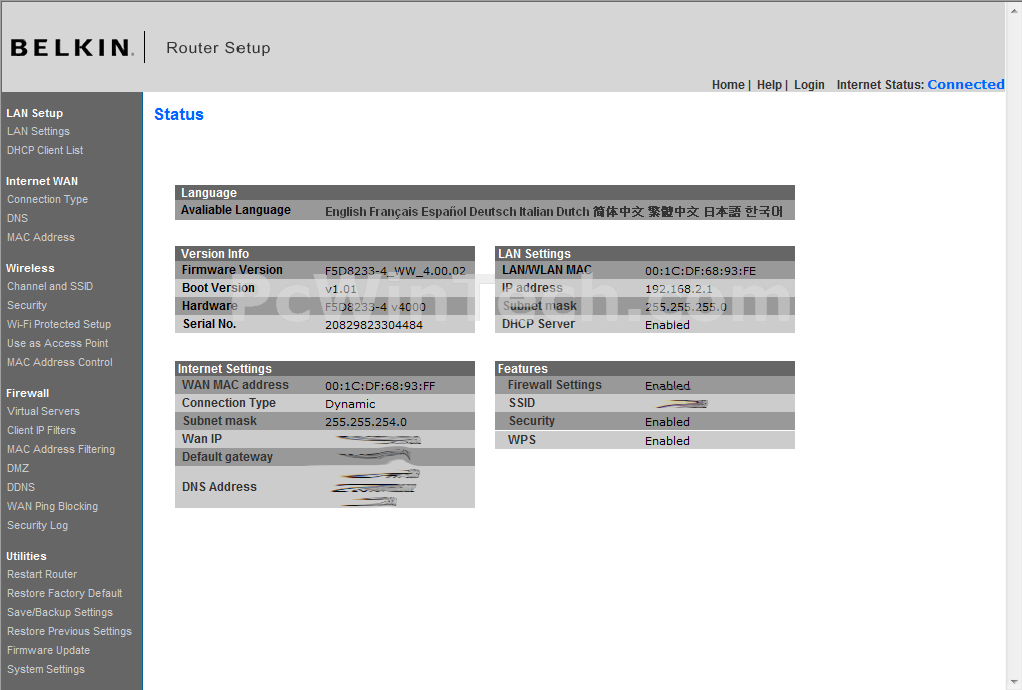Open Restore Previous Settings

pyautogui.click(x=70, y=631)
